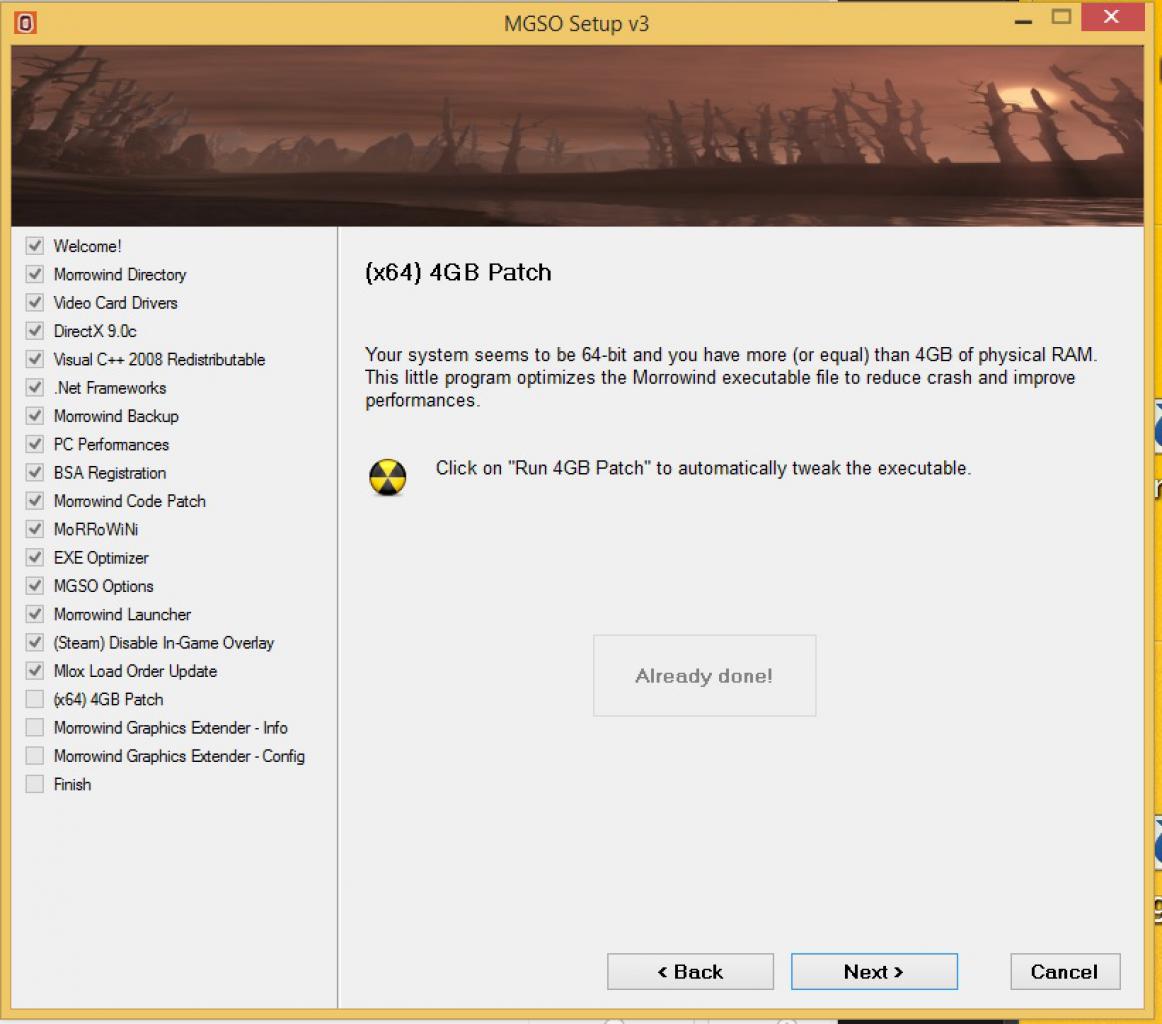Select the 'Finish' step label
The image size is (1162, 1024).
coord(72,784)
